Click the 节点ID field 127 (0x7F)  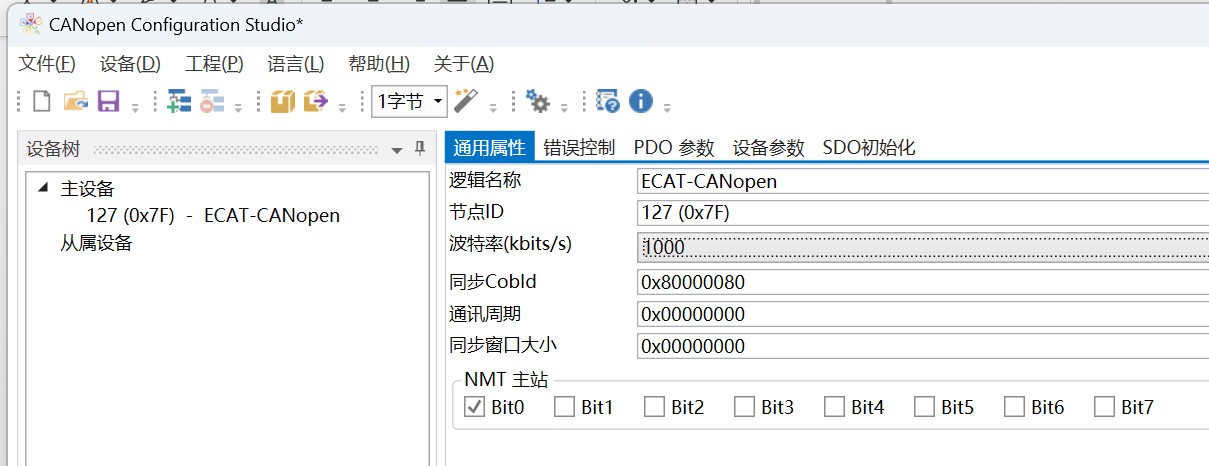coord(922,212)
